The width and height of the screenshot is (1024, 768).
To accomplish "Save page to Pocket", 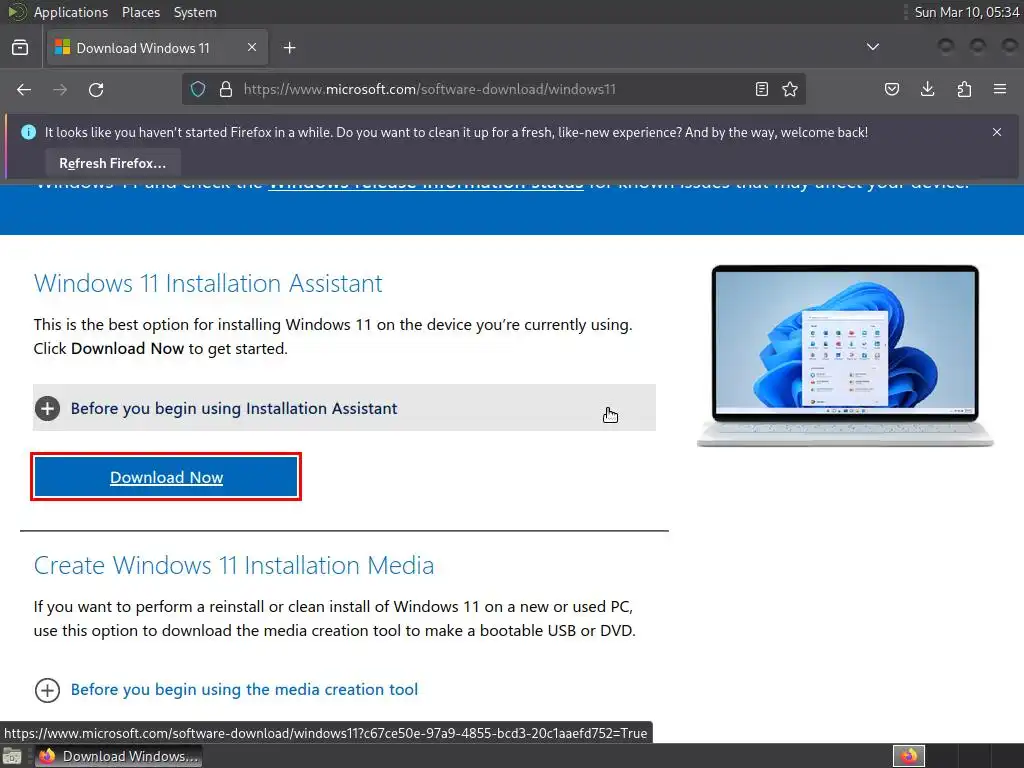I will (892, 89).
